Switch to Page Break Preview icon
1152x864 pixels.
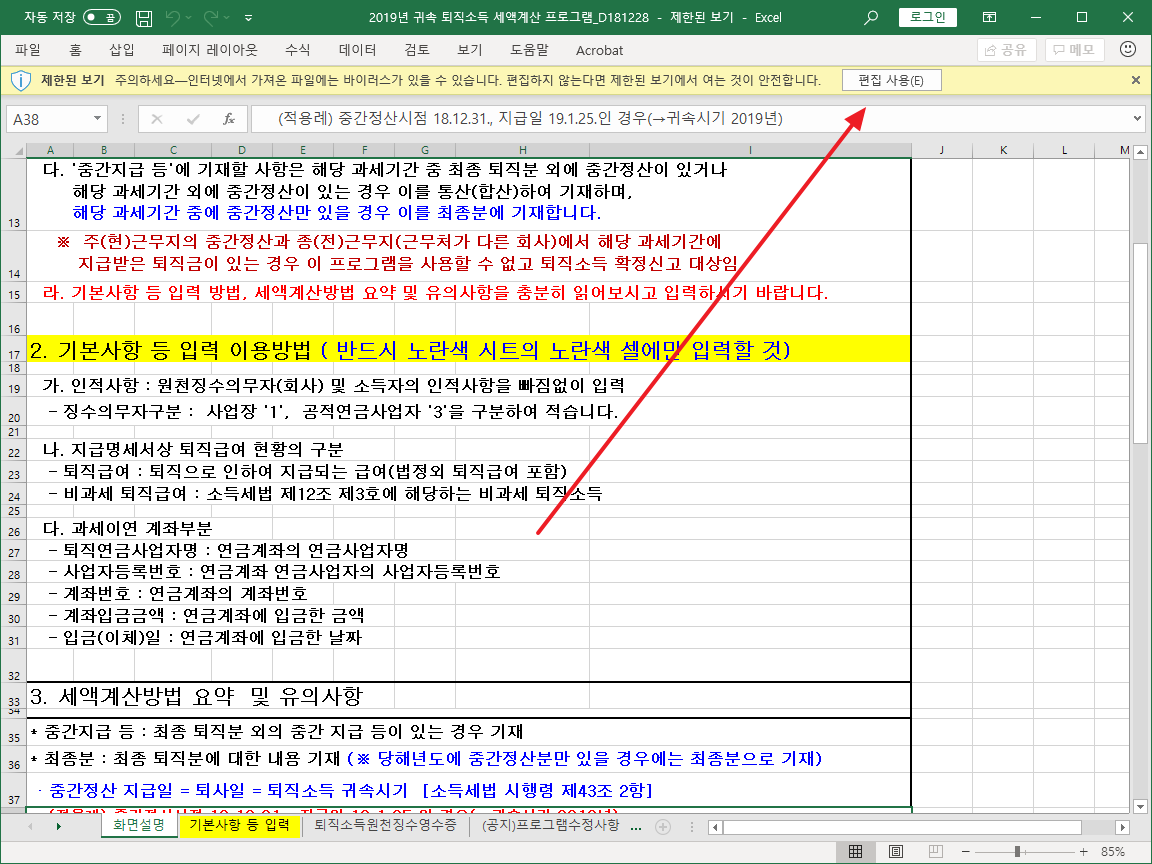point(935,852)
